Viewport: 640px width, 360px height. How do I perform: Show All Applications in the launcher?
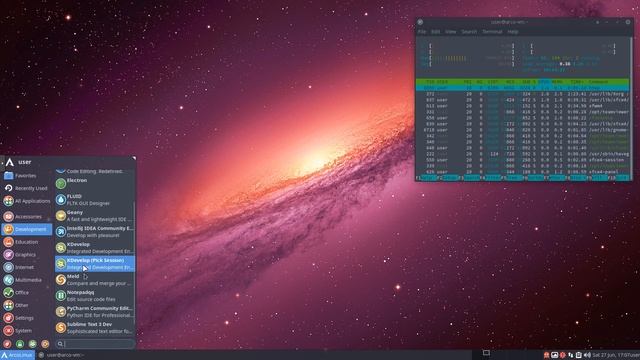(x=27, y=201)
